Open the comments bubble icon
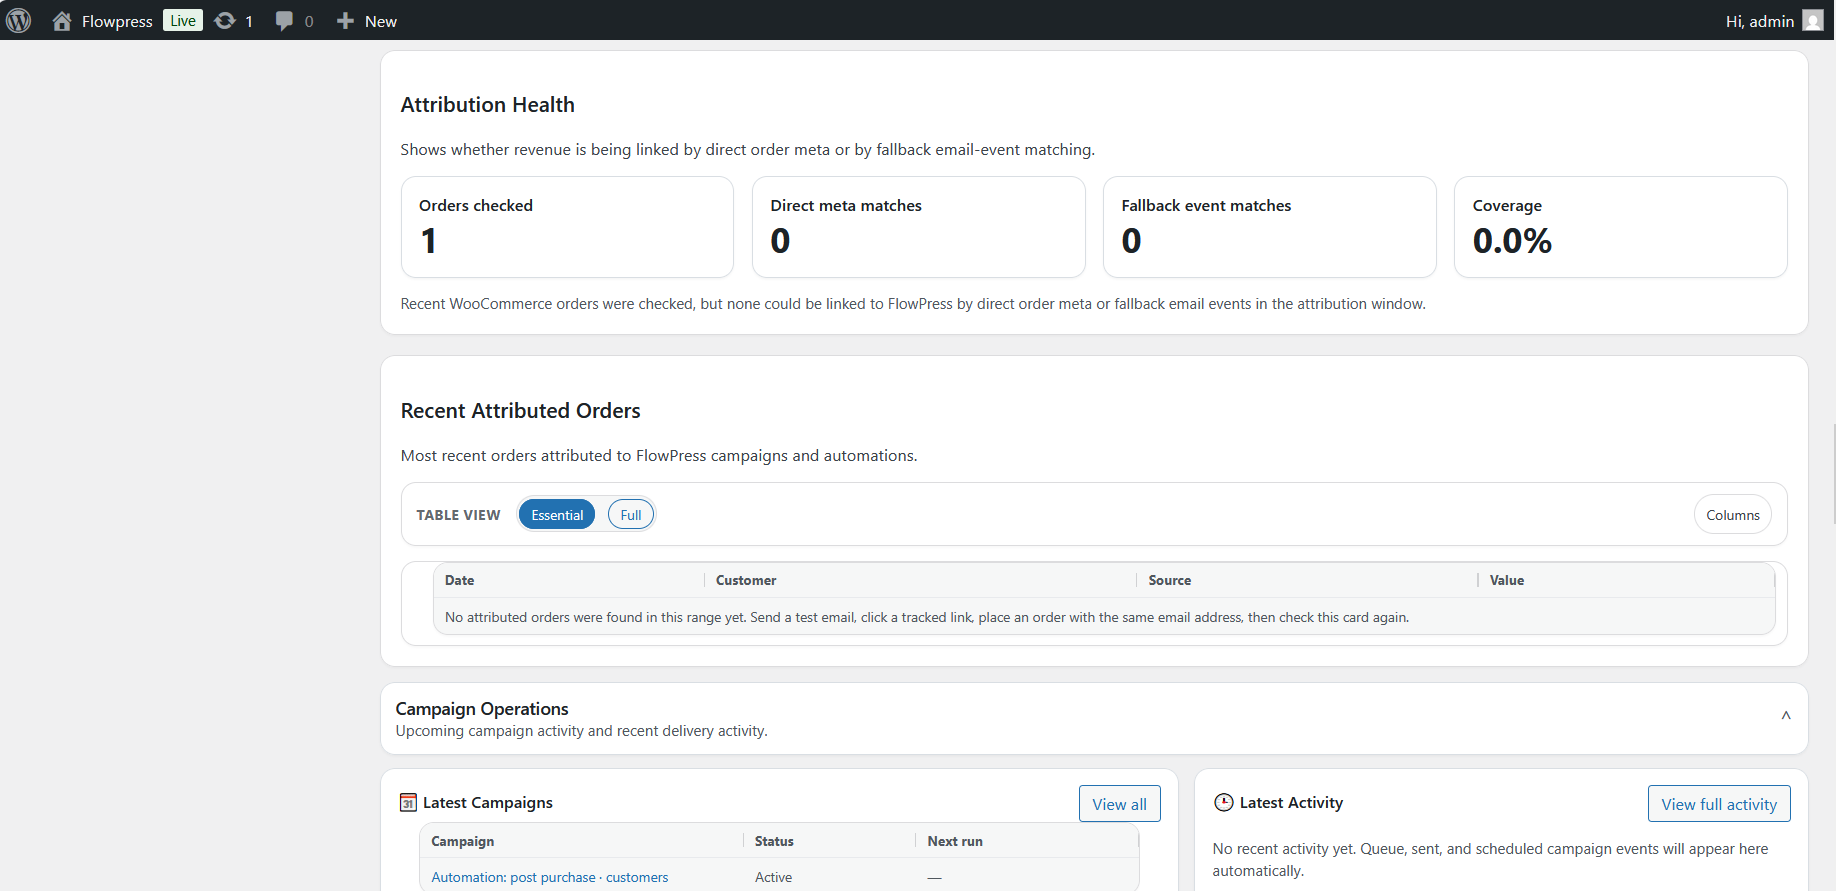 tap(294, 21)
